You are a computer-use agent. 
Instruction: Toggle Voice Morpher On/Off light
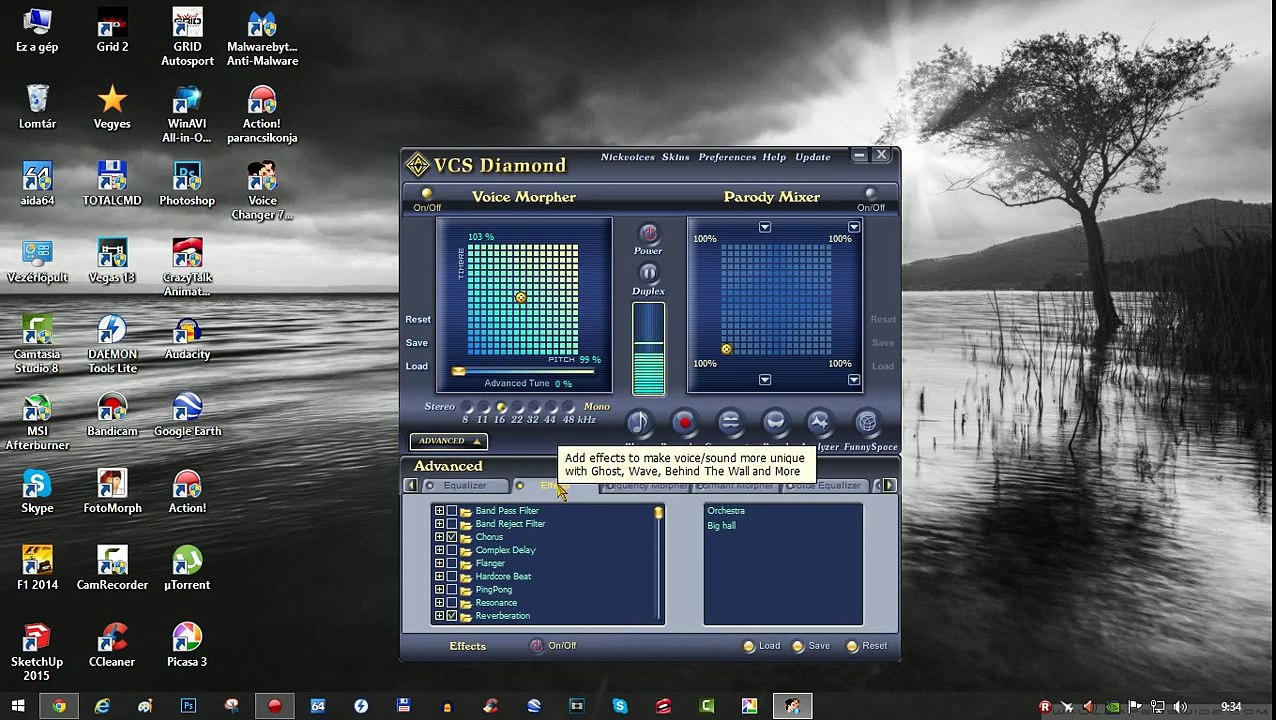click(427, 194)
